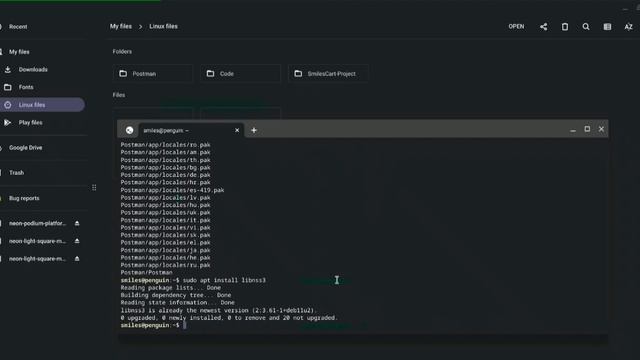Click the 'Postman/Postman' output line

pyautogui.click(x=146, y=273)
